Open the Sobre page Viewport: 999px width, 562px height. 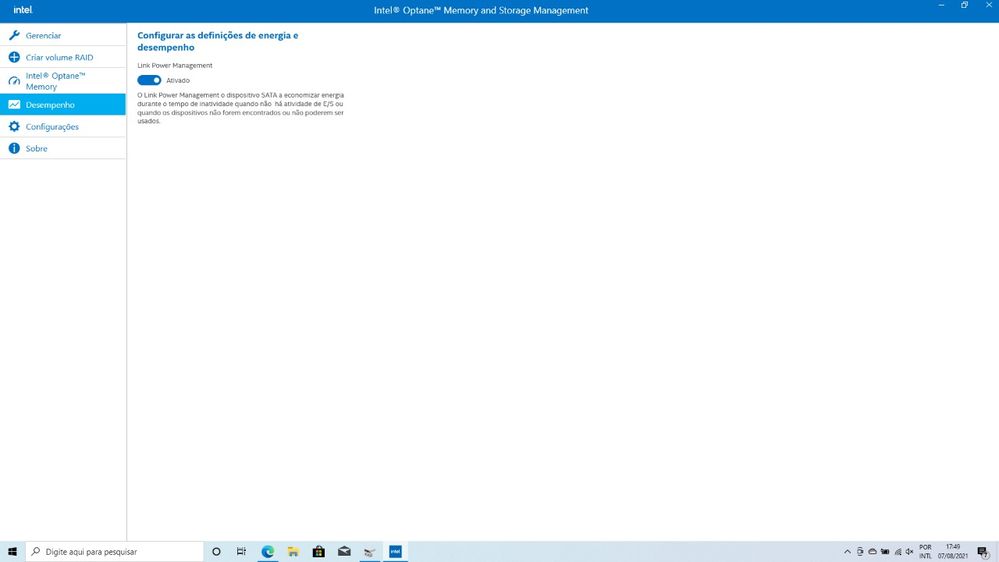(62, 148)
